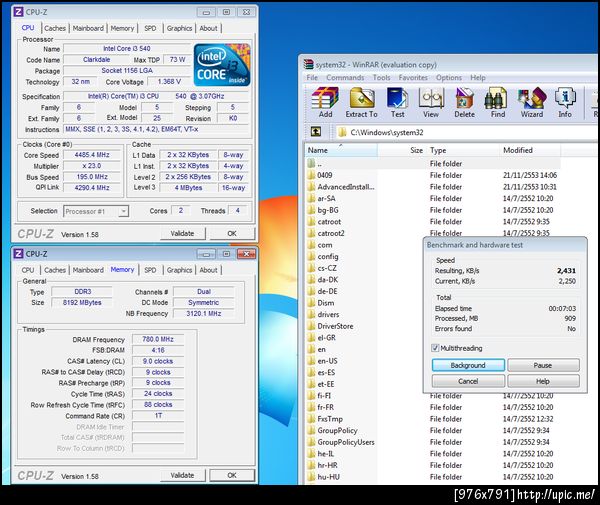Open the Commands menu in WinRAR
The height and width of the screenshot is (505, 600).
point(345,78)
